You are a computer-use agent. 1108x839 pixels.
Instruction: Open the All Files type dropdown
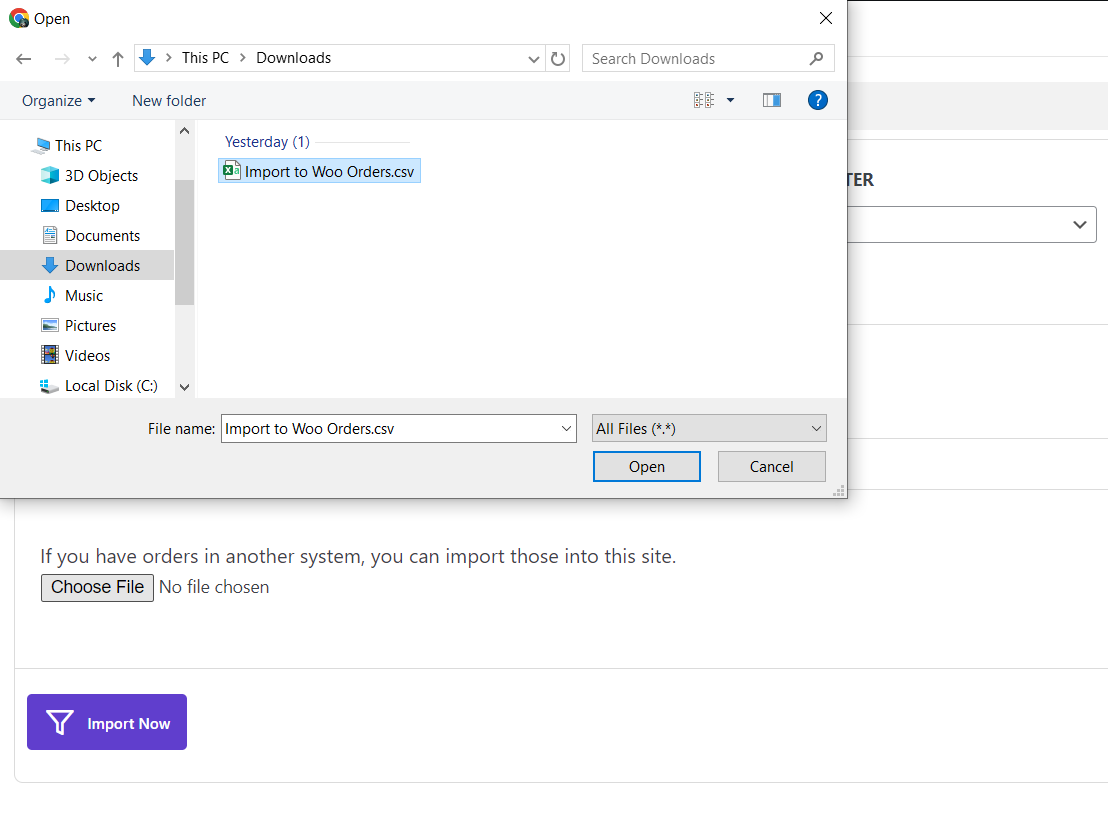pos(708,429)
